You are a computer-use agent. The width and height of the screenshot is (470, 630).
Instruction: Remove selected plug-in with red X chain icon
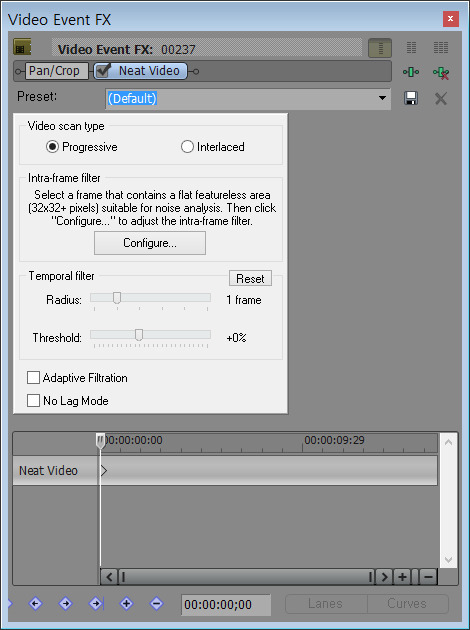click(441, 73)
